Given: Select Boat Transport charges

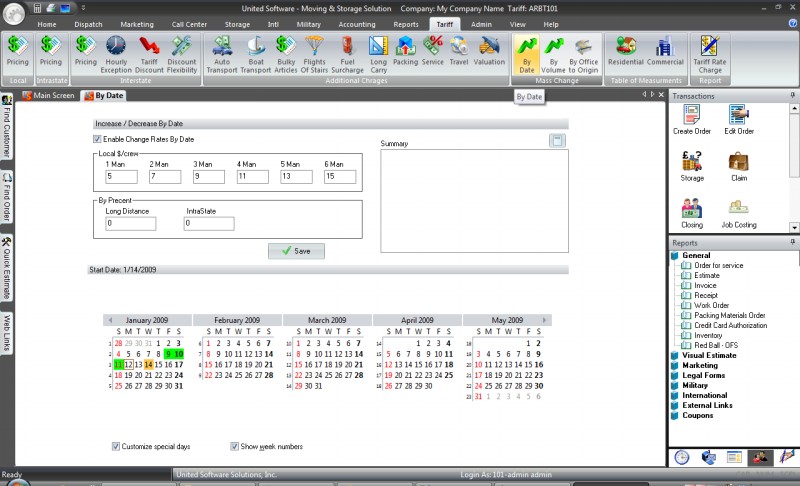Looking at the screenshot, I should tap(256, 54).
